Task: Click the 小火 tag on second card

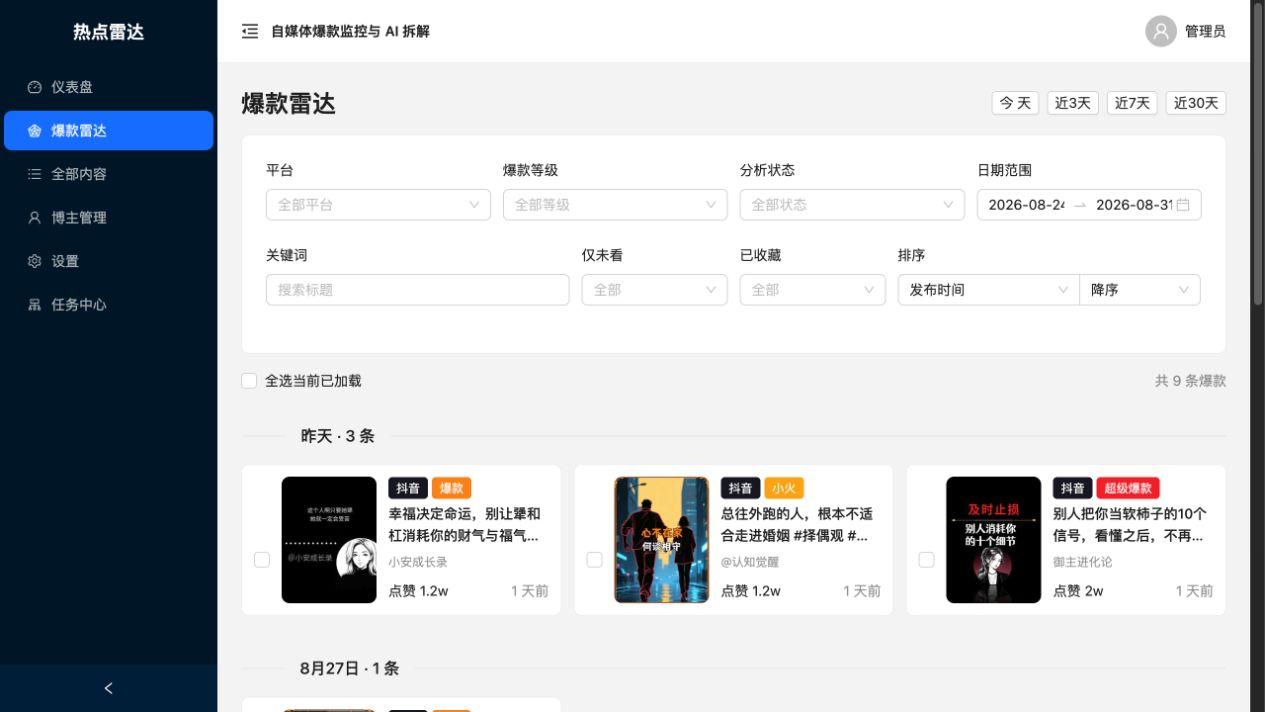Action: 784,488
